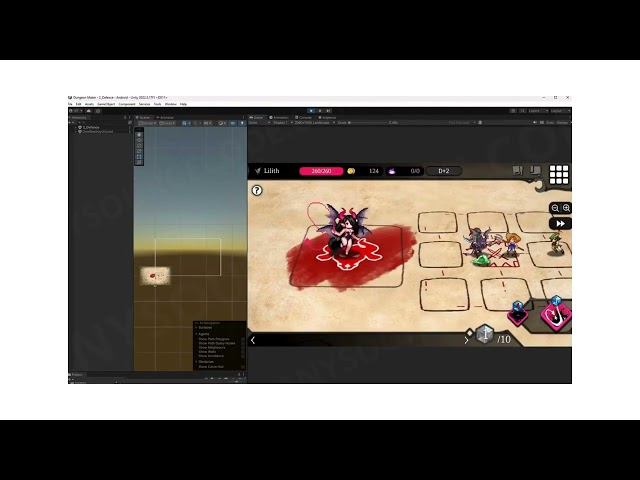Open version control settings icon

(x=98, y=111)
